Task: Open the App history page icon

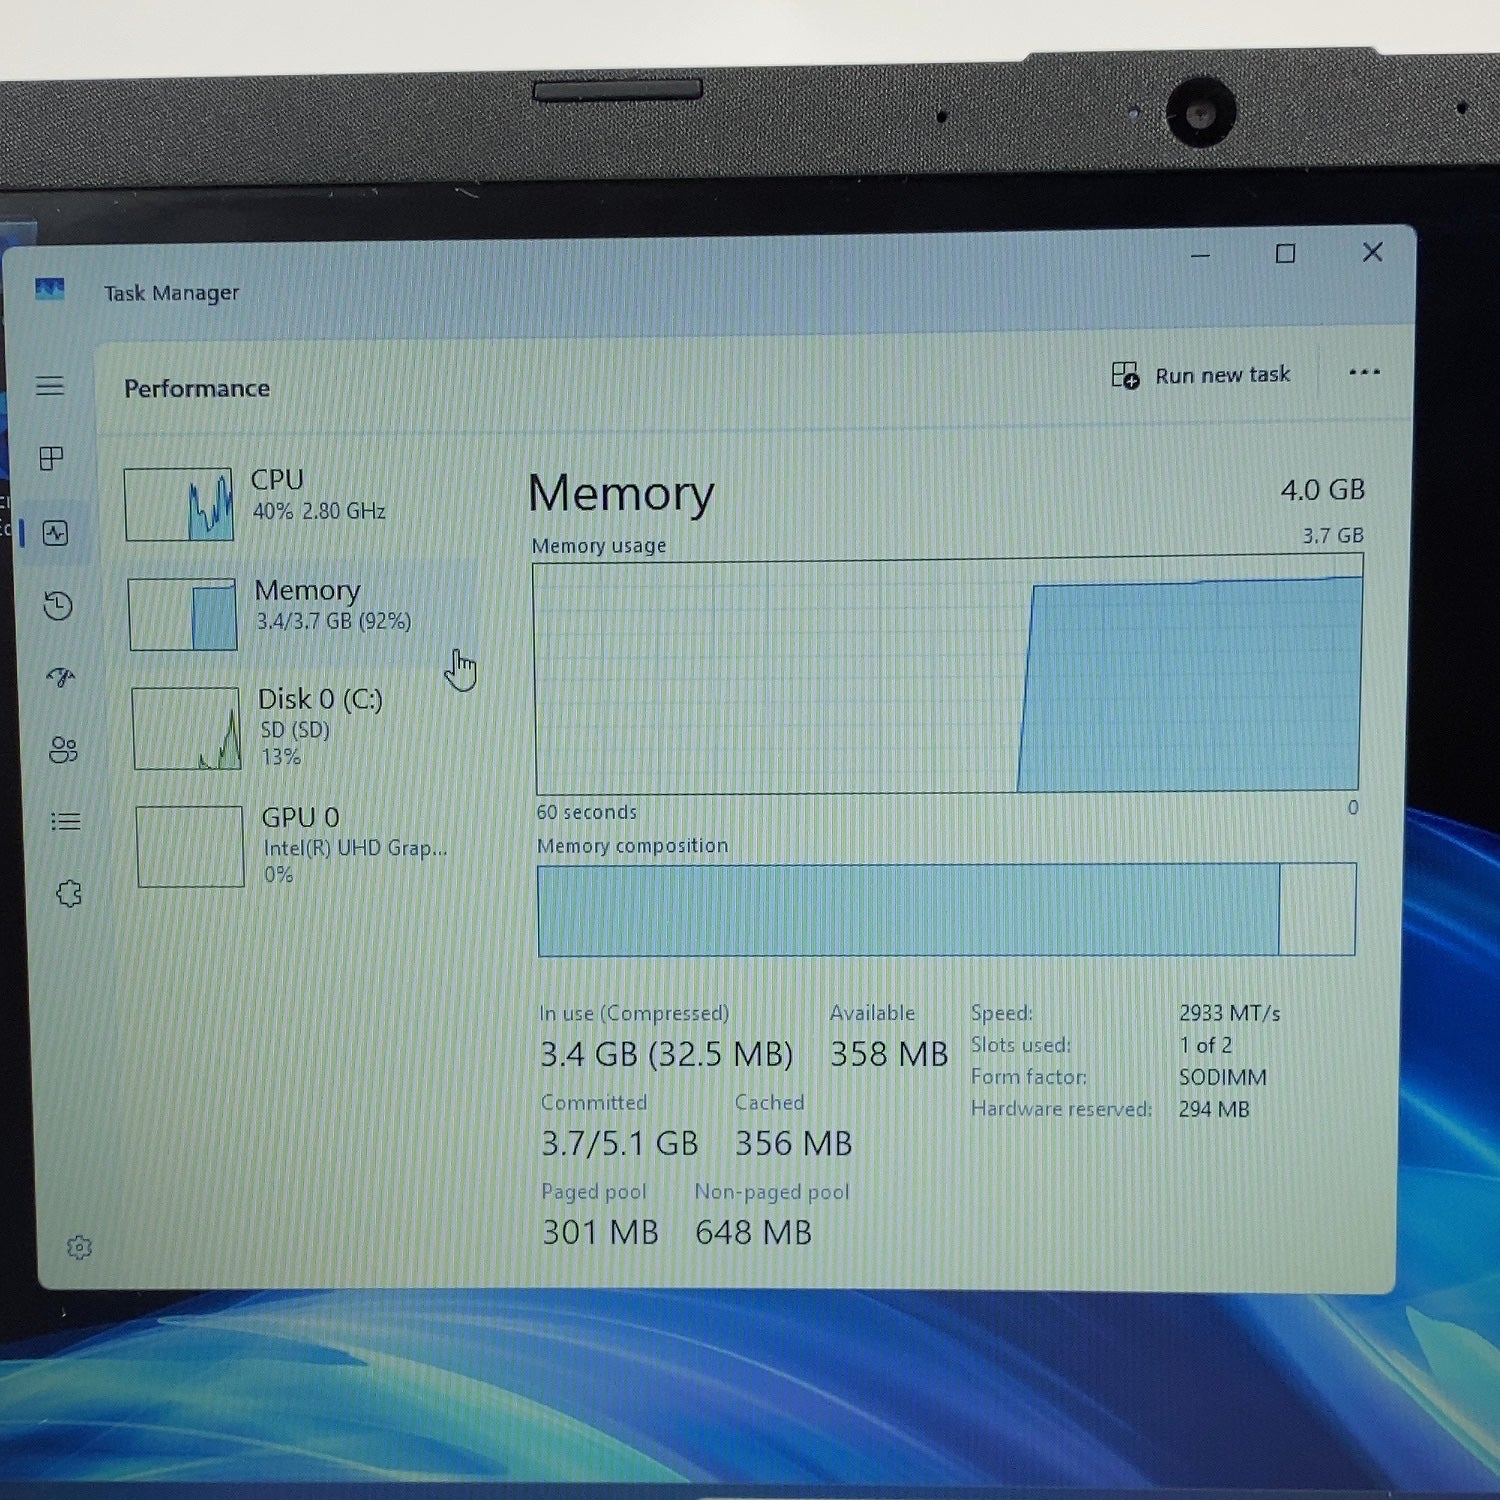Action: [58, 605]
